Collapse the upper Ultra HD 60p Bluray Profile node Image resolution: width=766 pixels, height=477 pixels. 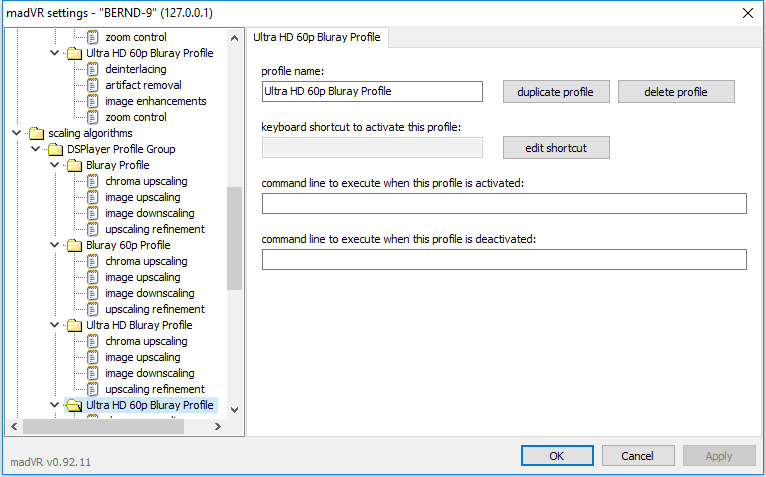click(55, 53)
